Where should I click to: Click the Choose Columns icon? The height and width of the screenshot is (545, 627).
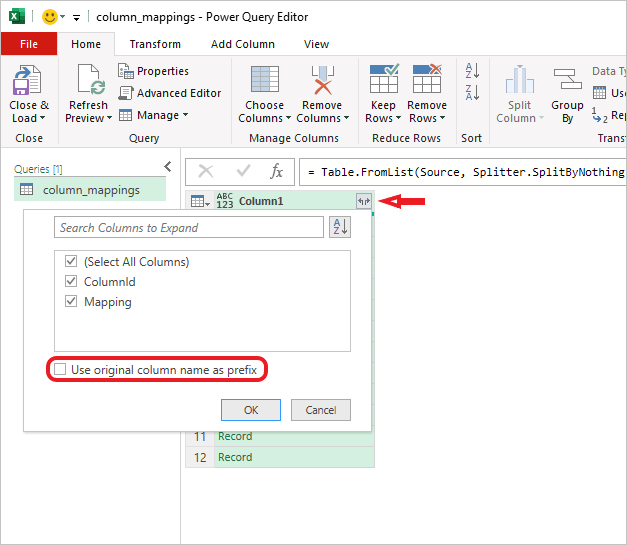265,79
